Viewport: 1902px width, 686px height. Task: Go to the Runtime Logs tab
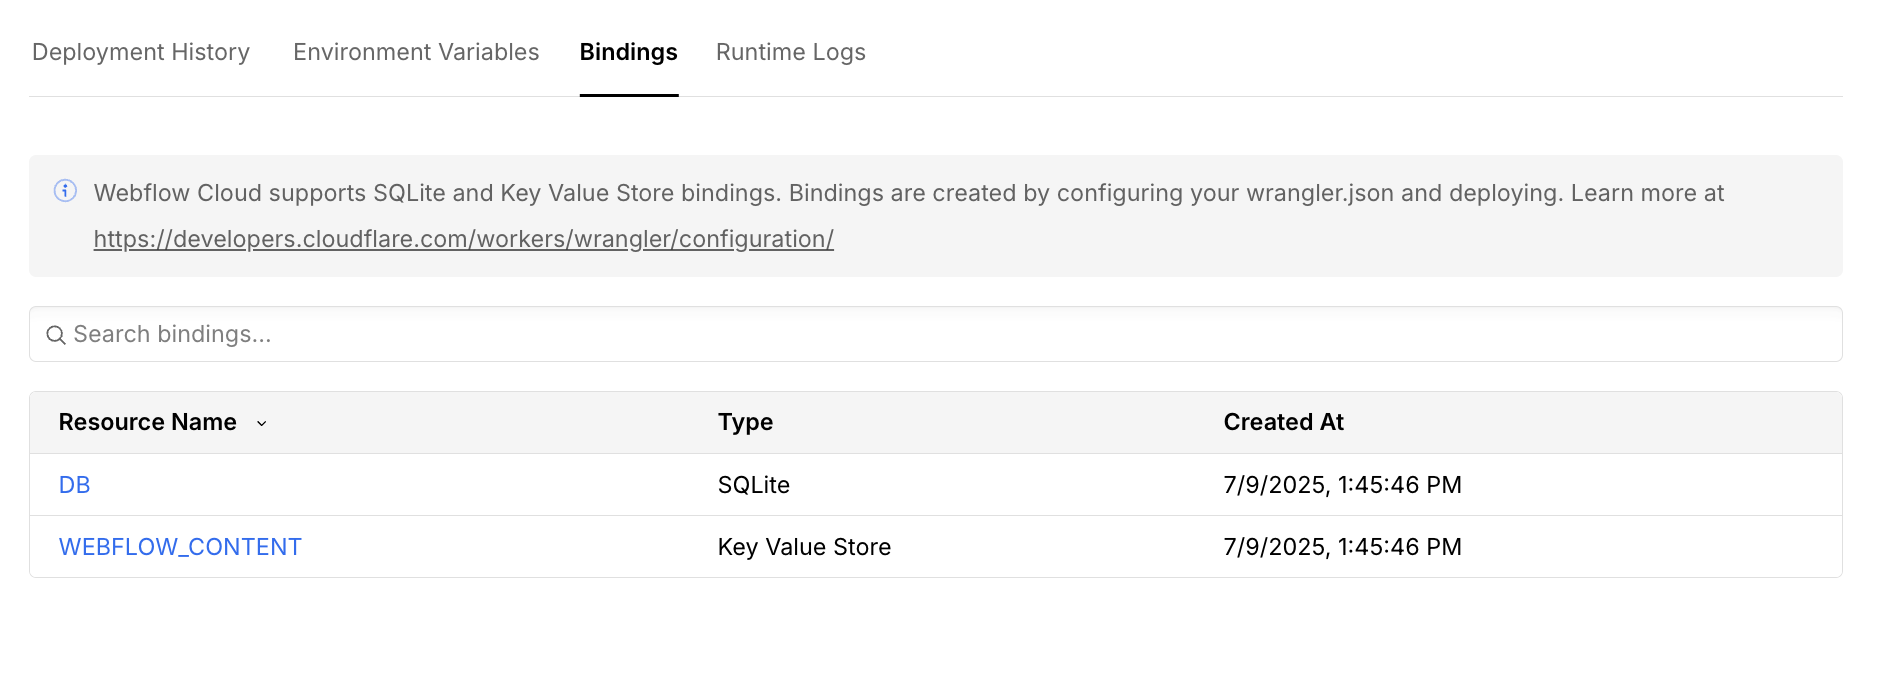click(790, 52)
